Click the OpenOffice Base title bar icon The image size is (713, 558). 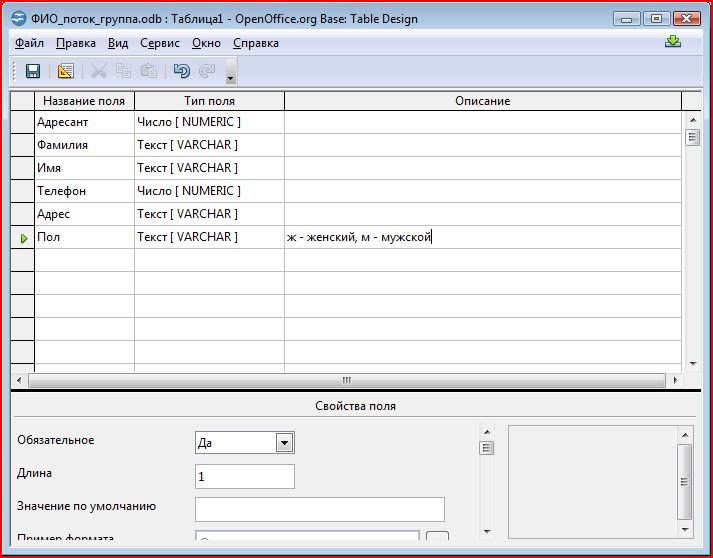point(19,19)
